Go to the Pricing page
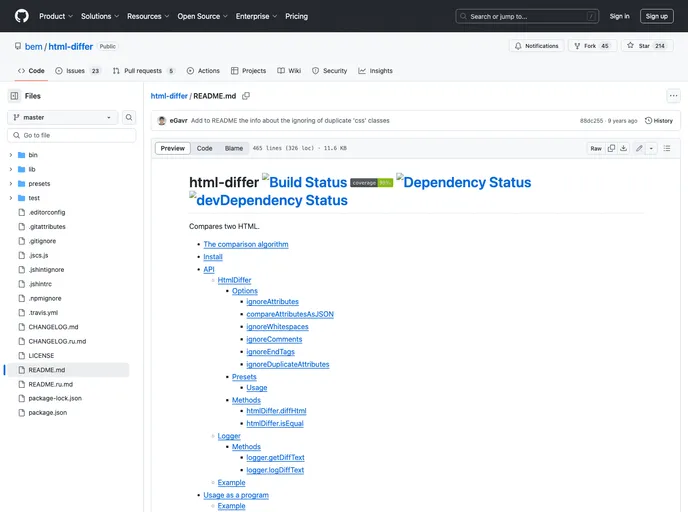 296,16
